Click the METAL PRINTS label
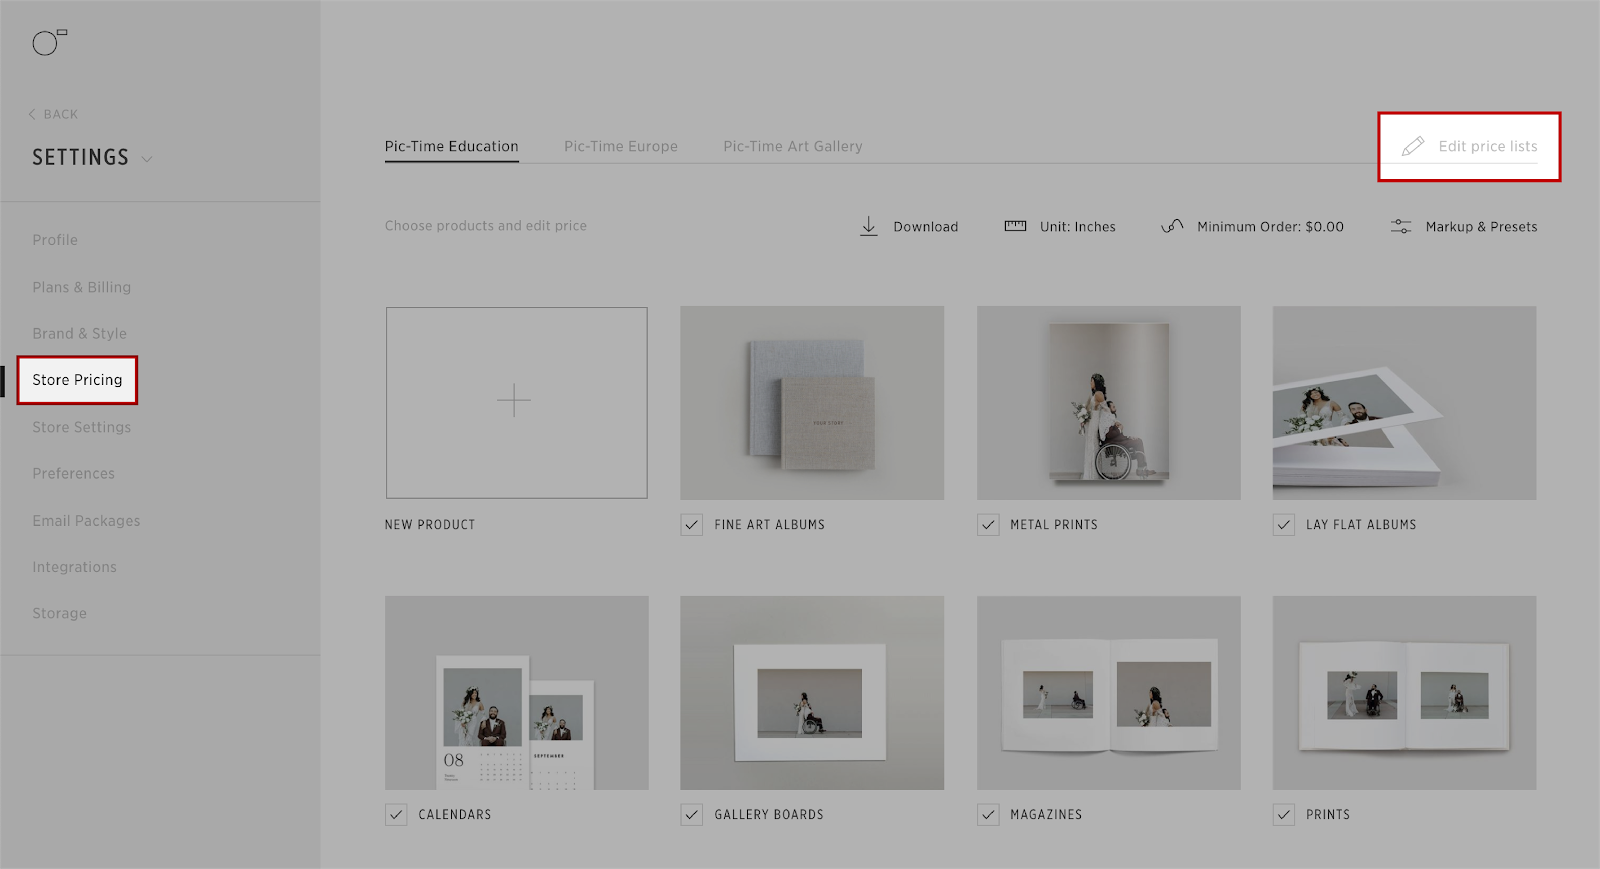1600x869 pixels. tap(1054, 525)
